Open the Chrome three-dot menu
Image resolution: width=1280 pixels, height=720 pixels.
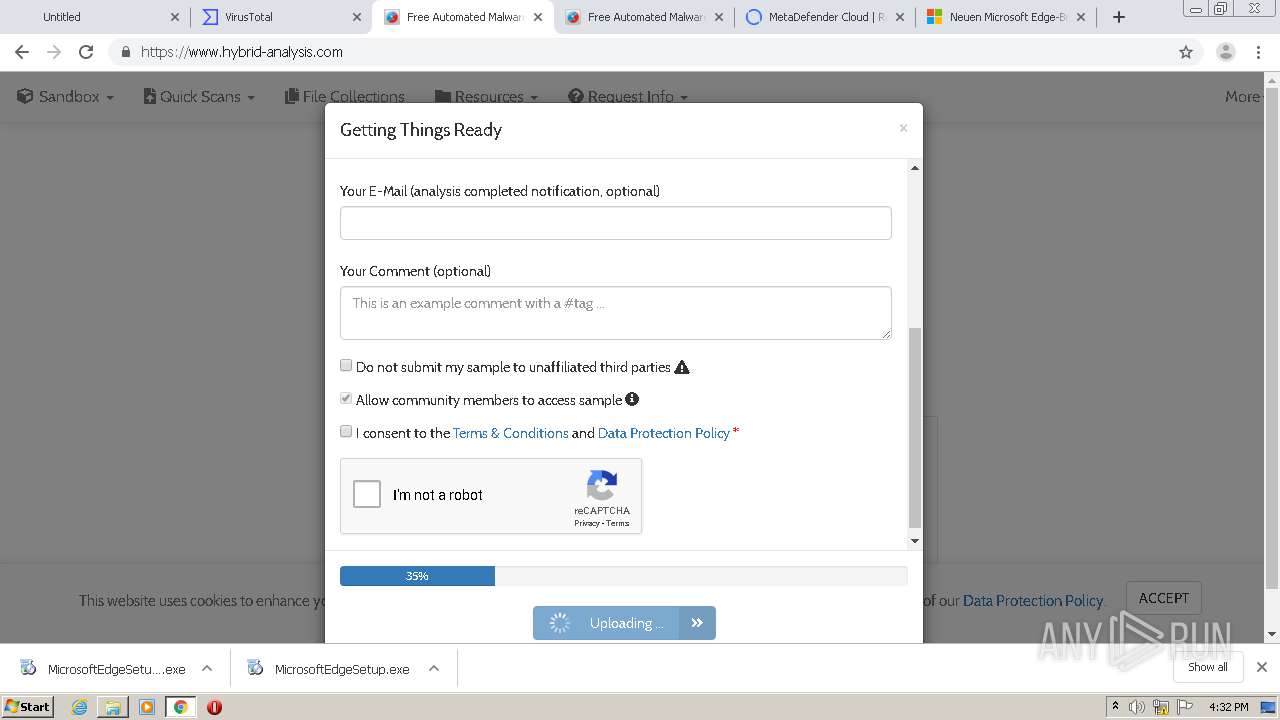click(x=1259, y=52)
